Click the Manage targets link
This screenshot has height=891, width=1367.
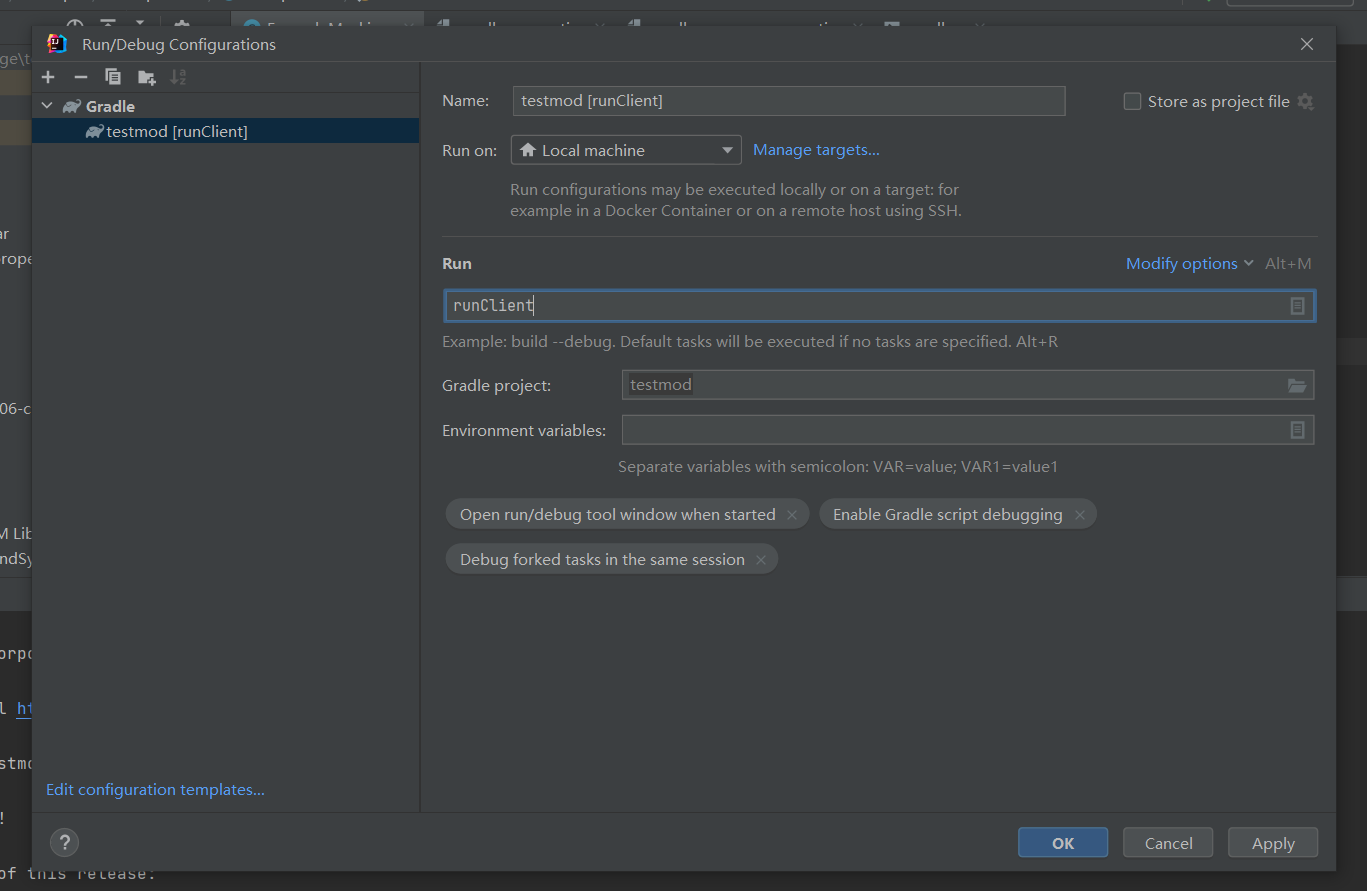(816, 150)
